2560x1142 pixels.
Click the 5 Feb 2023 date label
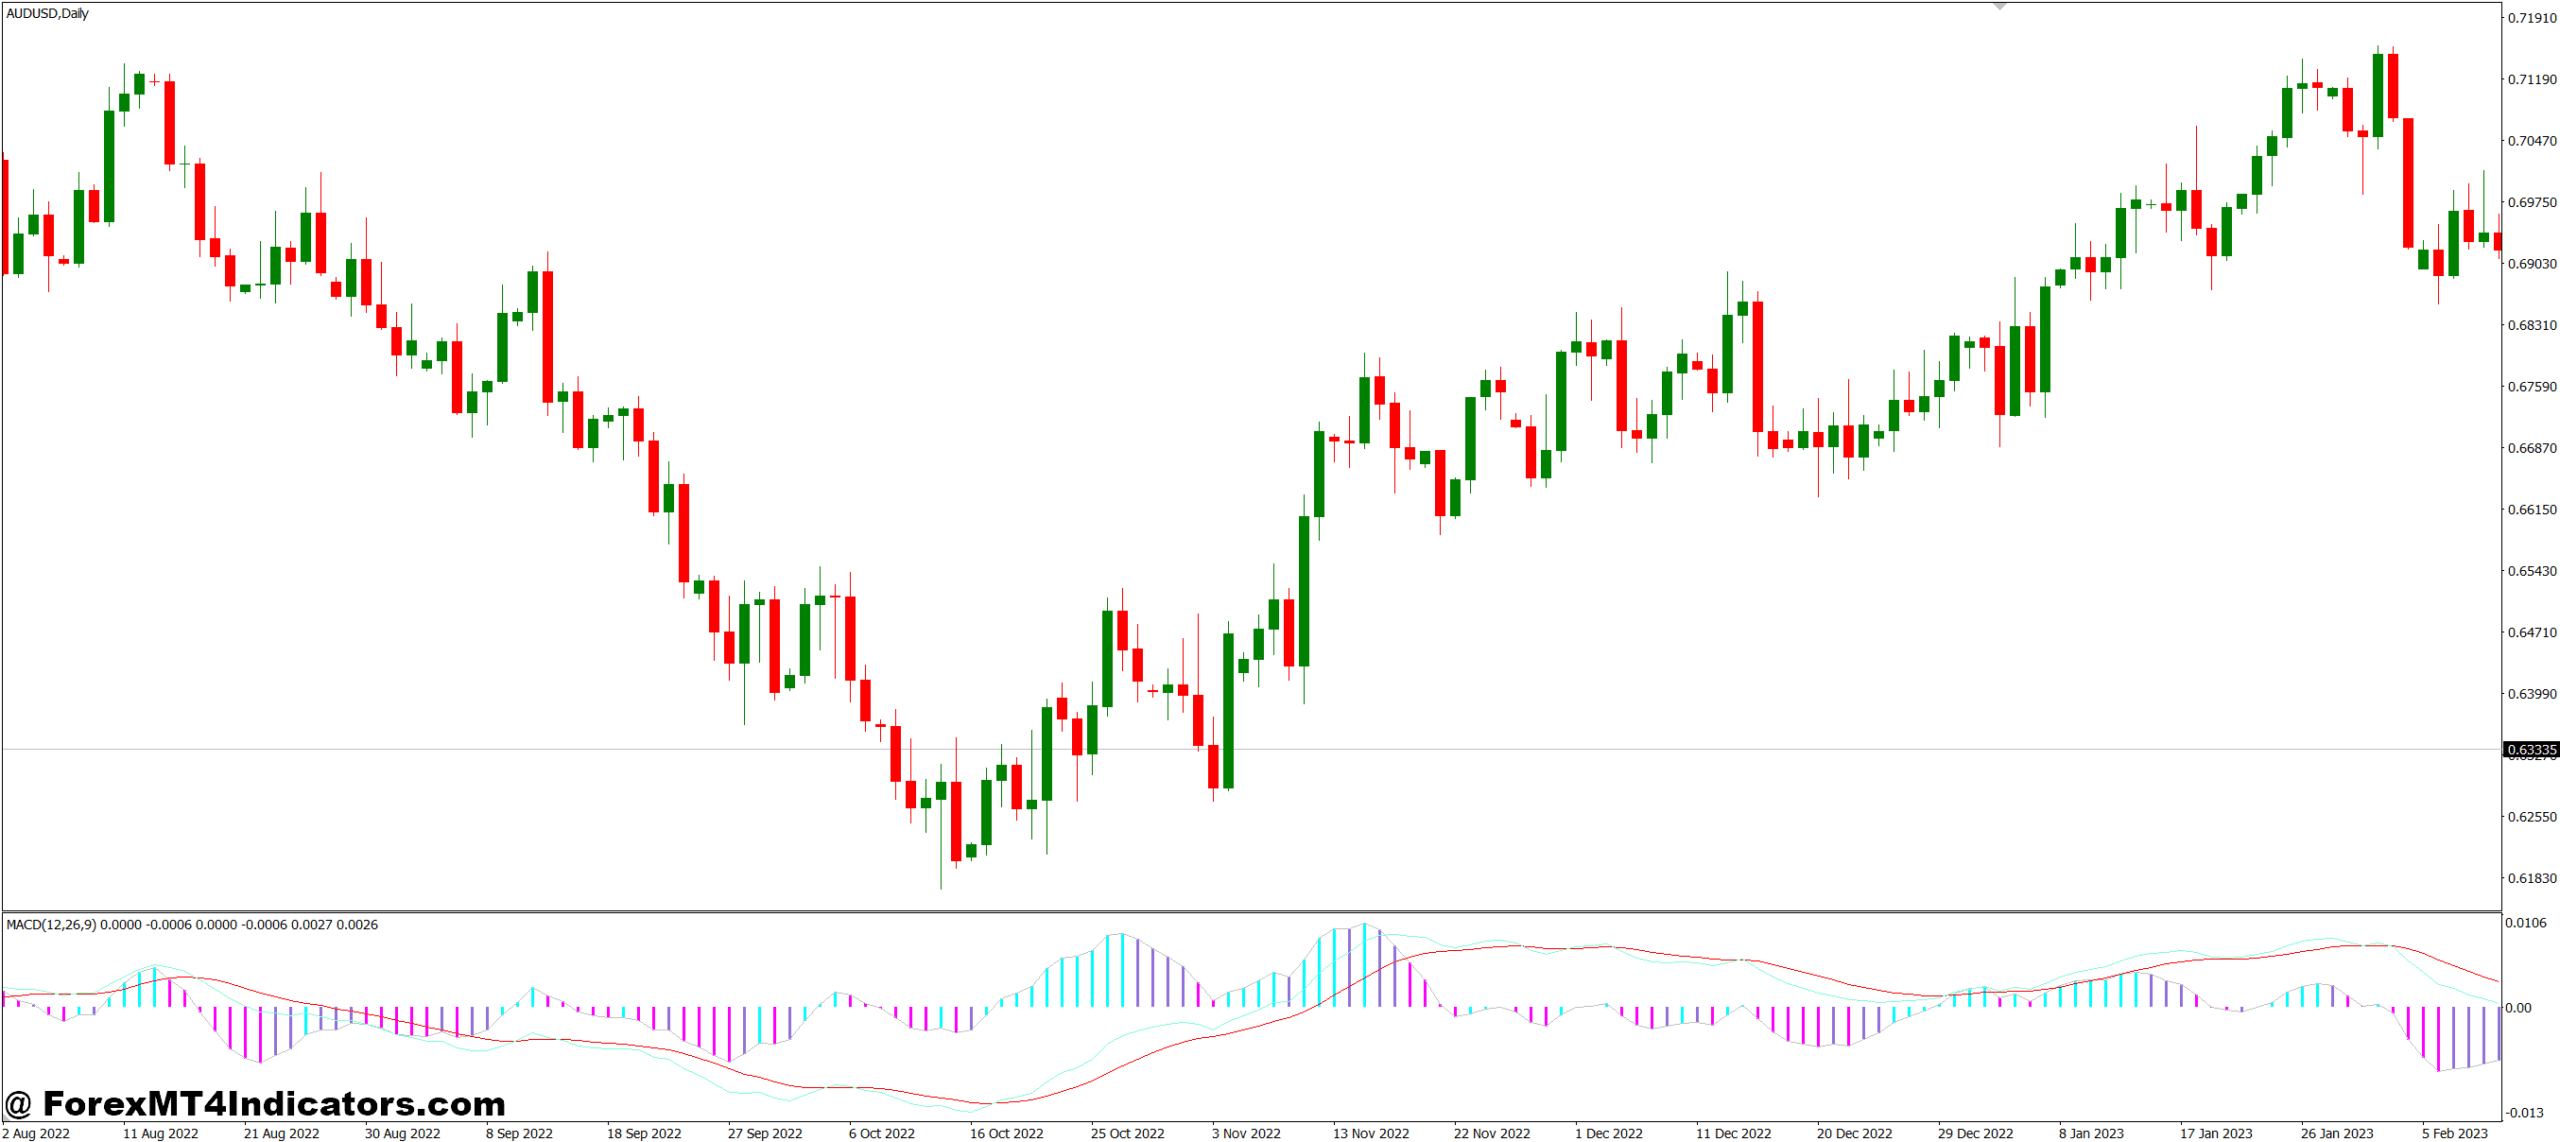pos(2454,1133)
